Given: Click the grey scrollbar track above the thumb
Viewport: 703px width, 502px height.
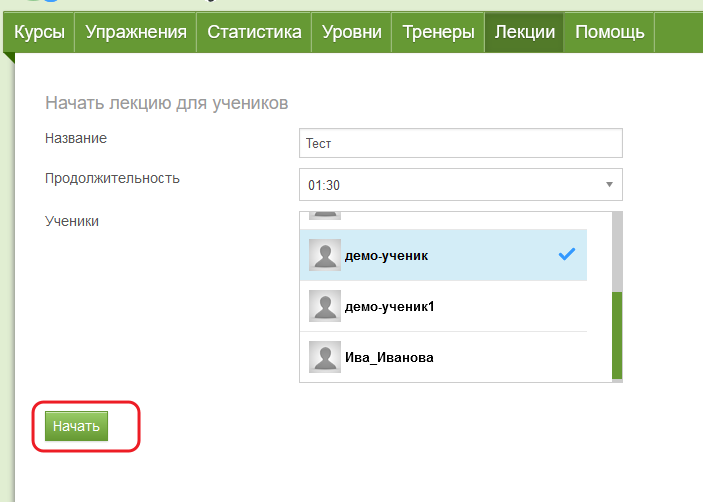Looking at the screenshot, I should pyautogui.click(x=617, y=250).
